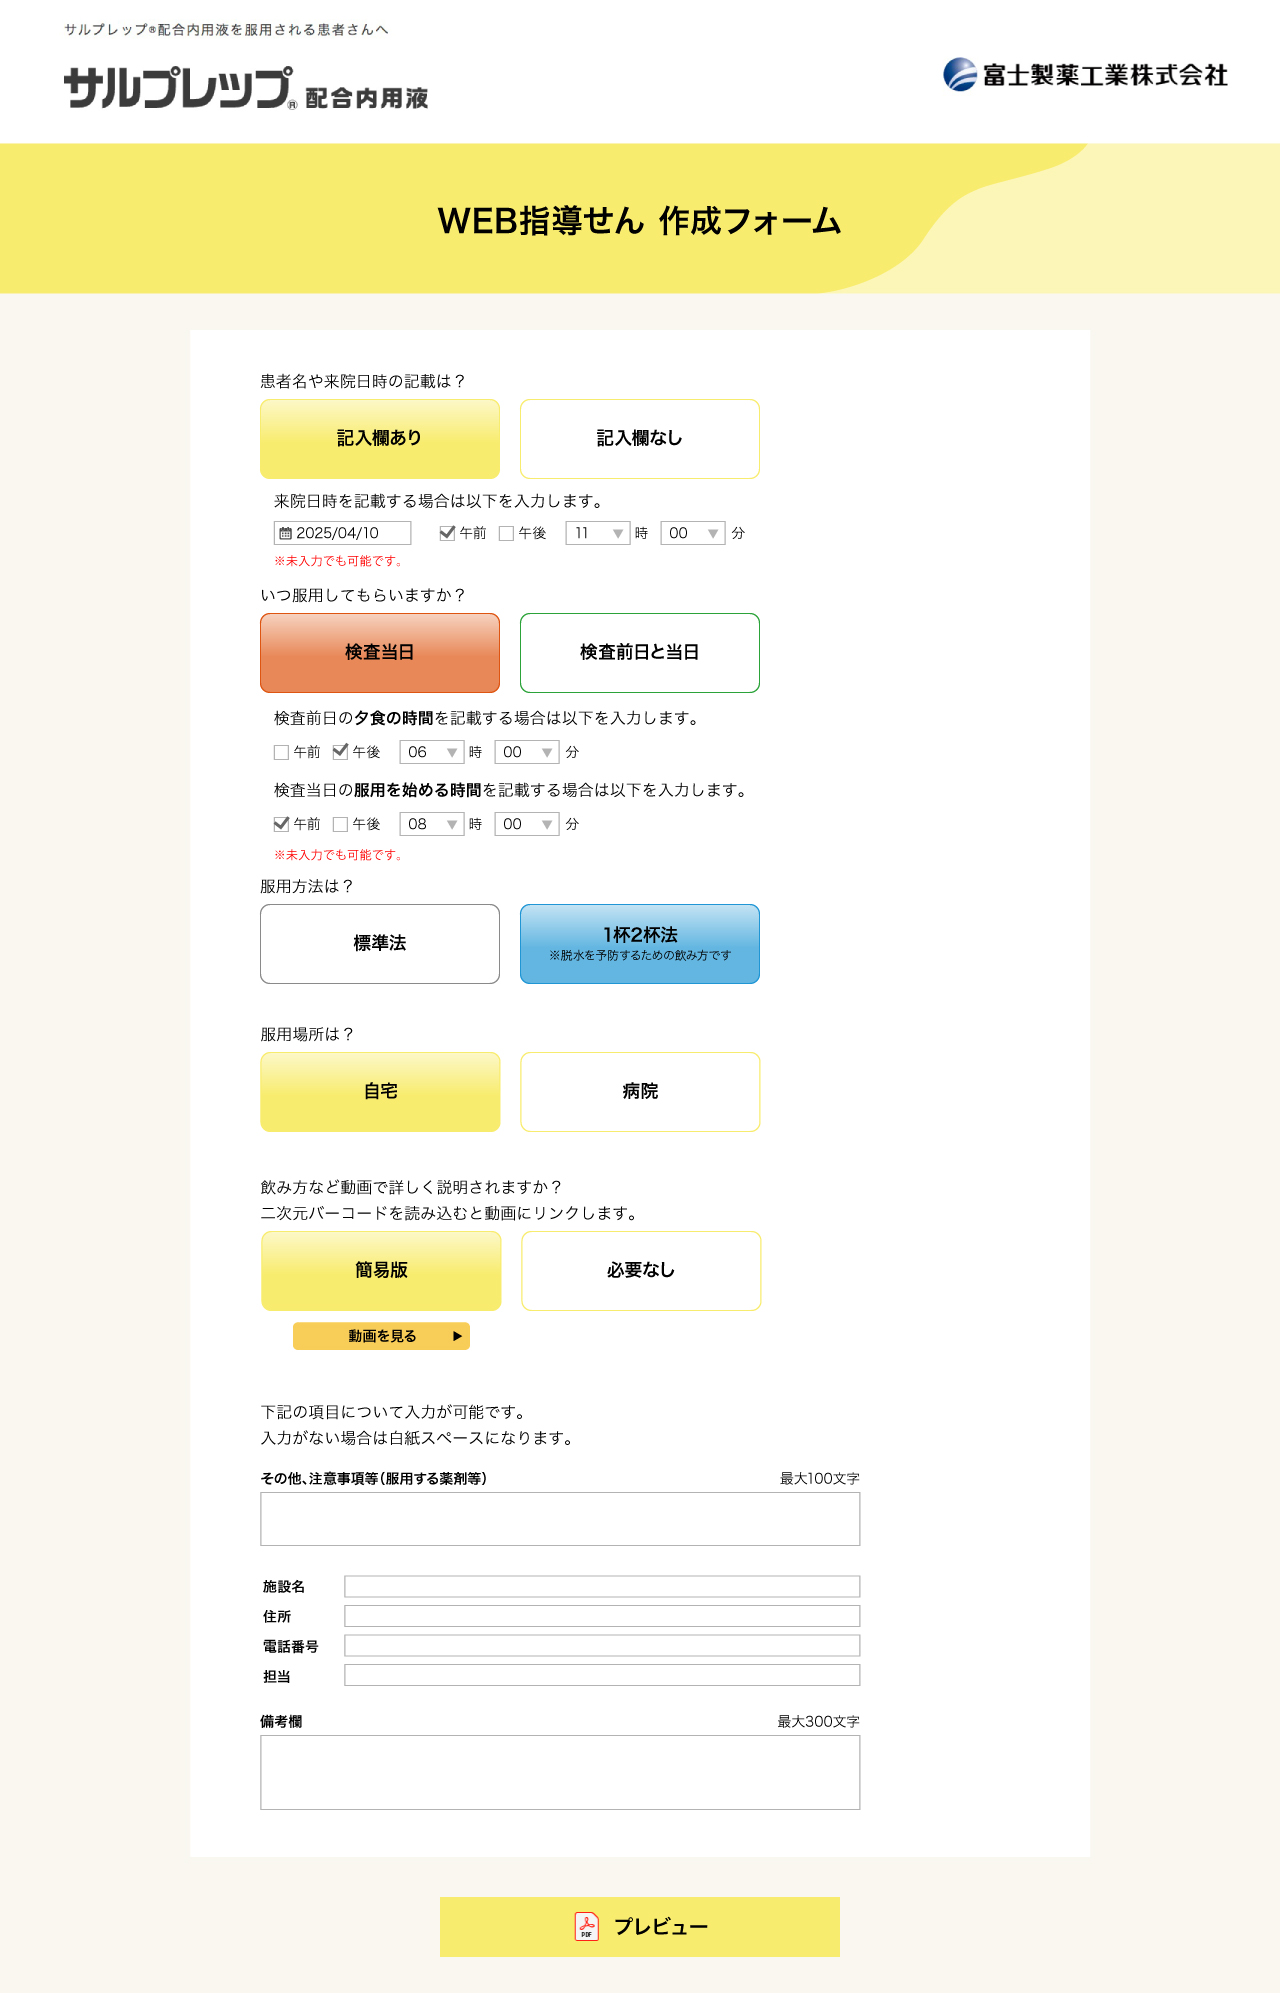Open the dinner hour dropdown showing 06

tap(432, 752)
